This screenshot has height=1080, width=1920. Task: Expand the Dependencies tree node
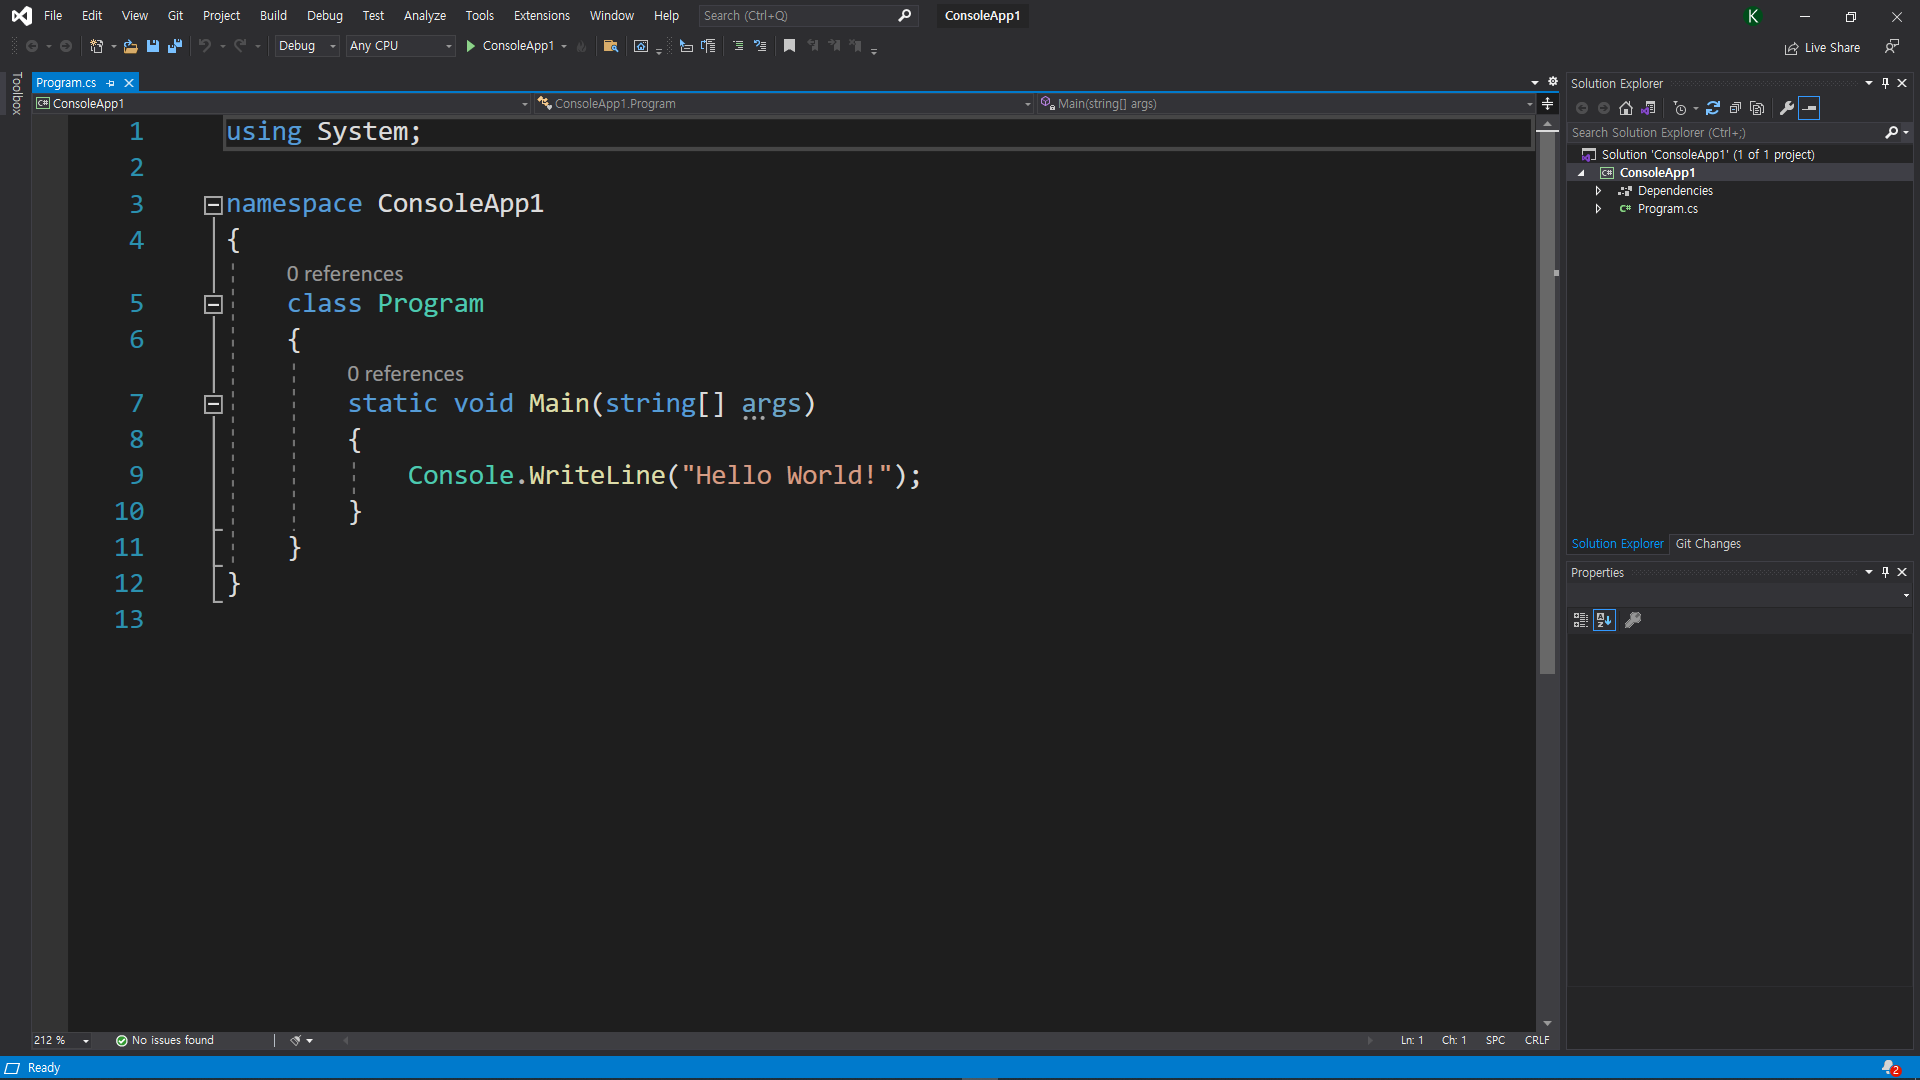pyautogui.click(x=1598, y=191)
